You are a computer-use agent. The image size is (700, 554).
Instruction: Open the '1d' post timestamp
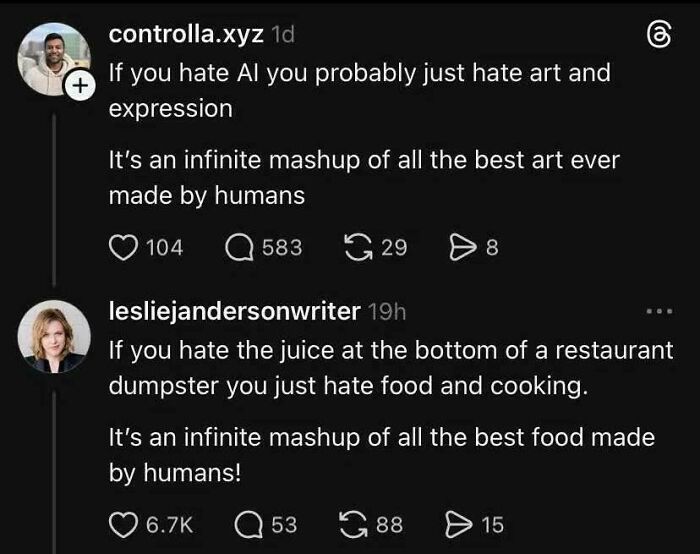click(282, 35)
